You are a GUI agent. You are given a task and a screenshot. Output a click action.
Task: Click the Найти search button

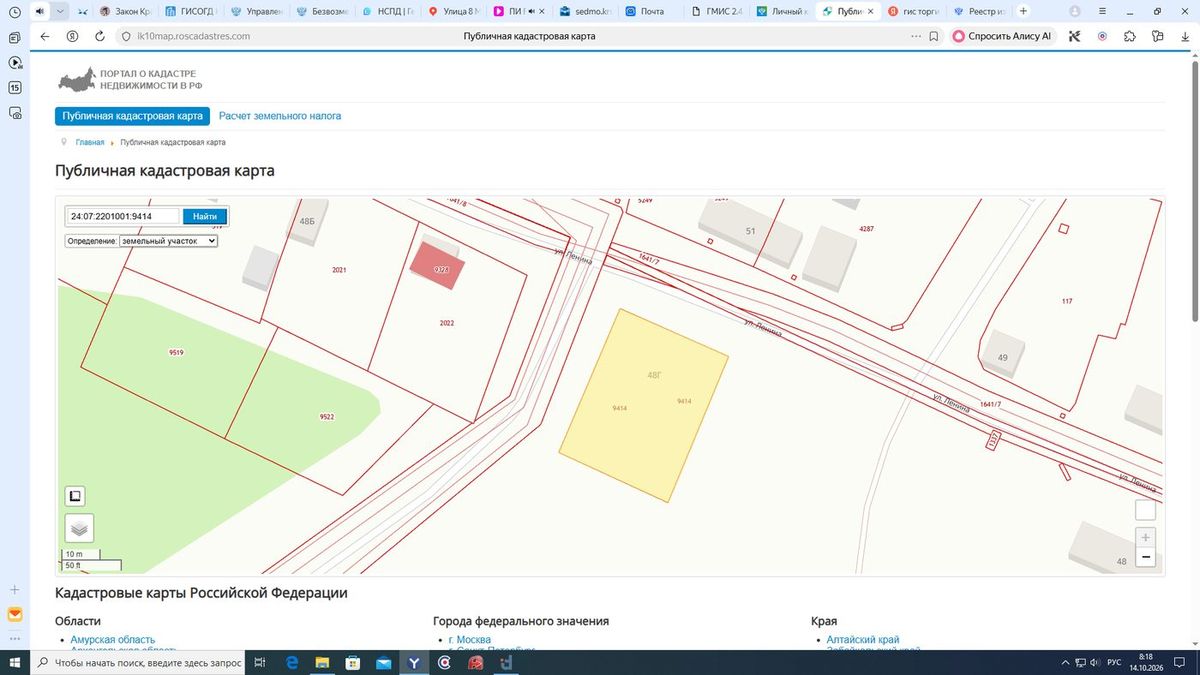pyautogui.click(x=205, y=216)
